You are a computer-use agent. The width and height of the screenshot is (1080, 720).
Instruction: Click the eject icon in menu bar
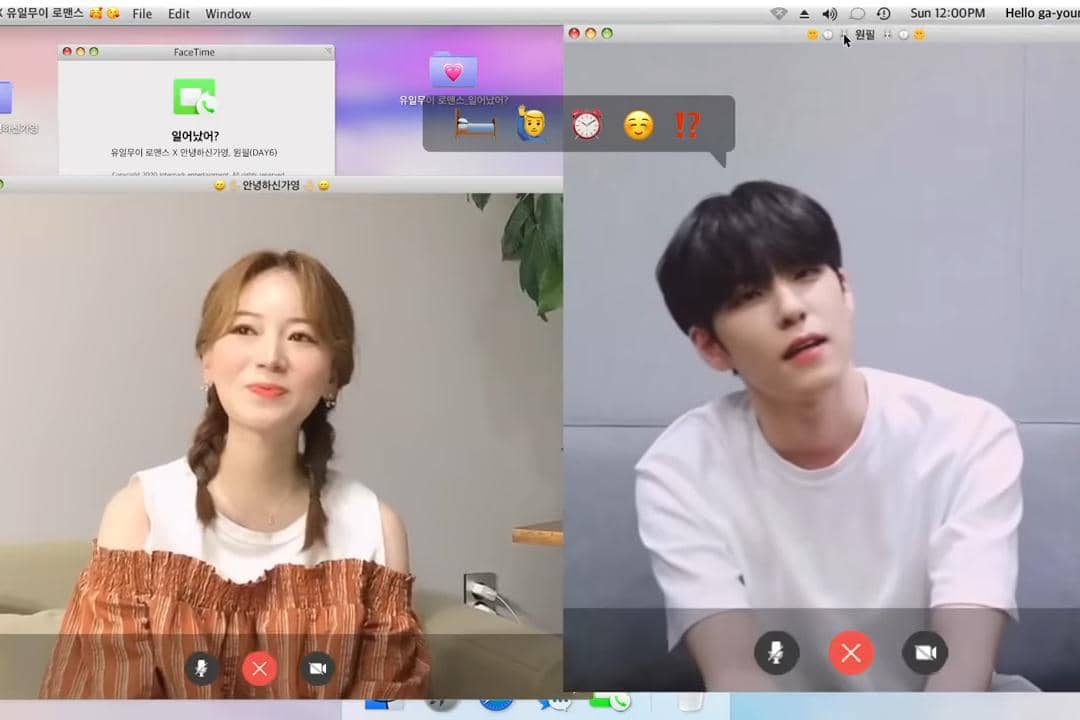(804, 14)
